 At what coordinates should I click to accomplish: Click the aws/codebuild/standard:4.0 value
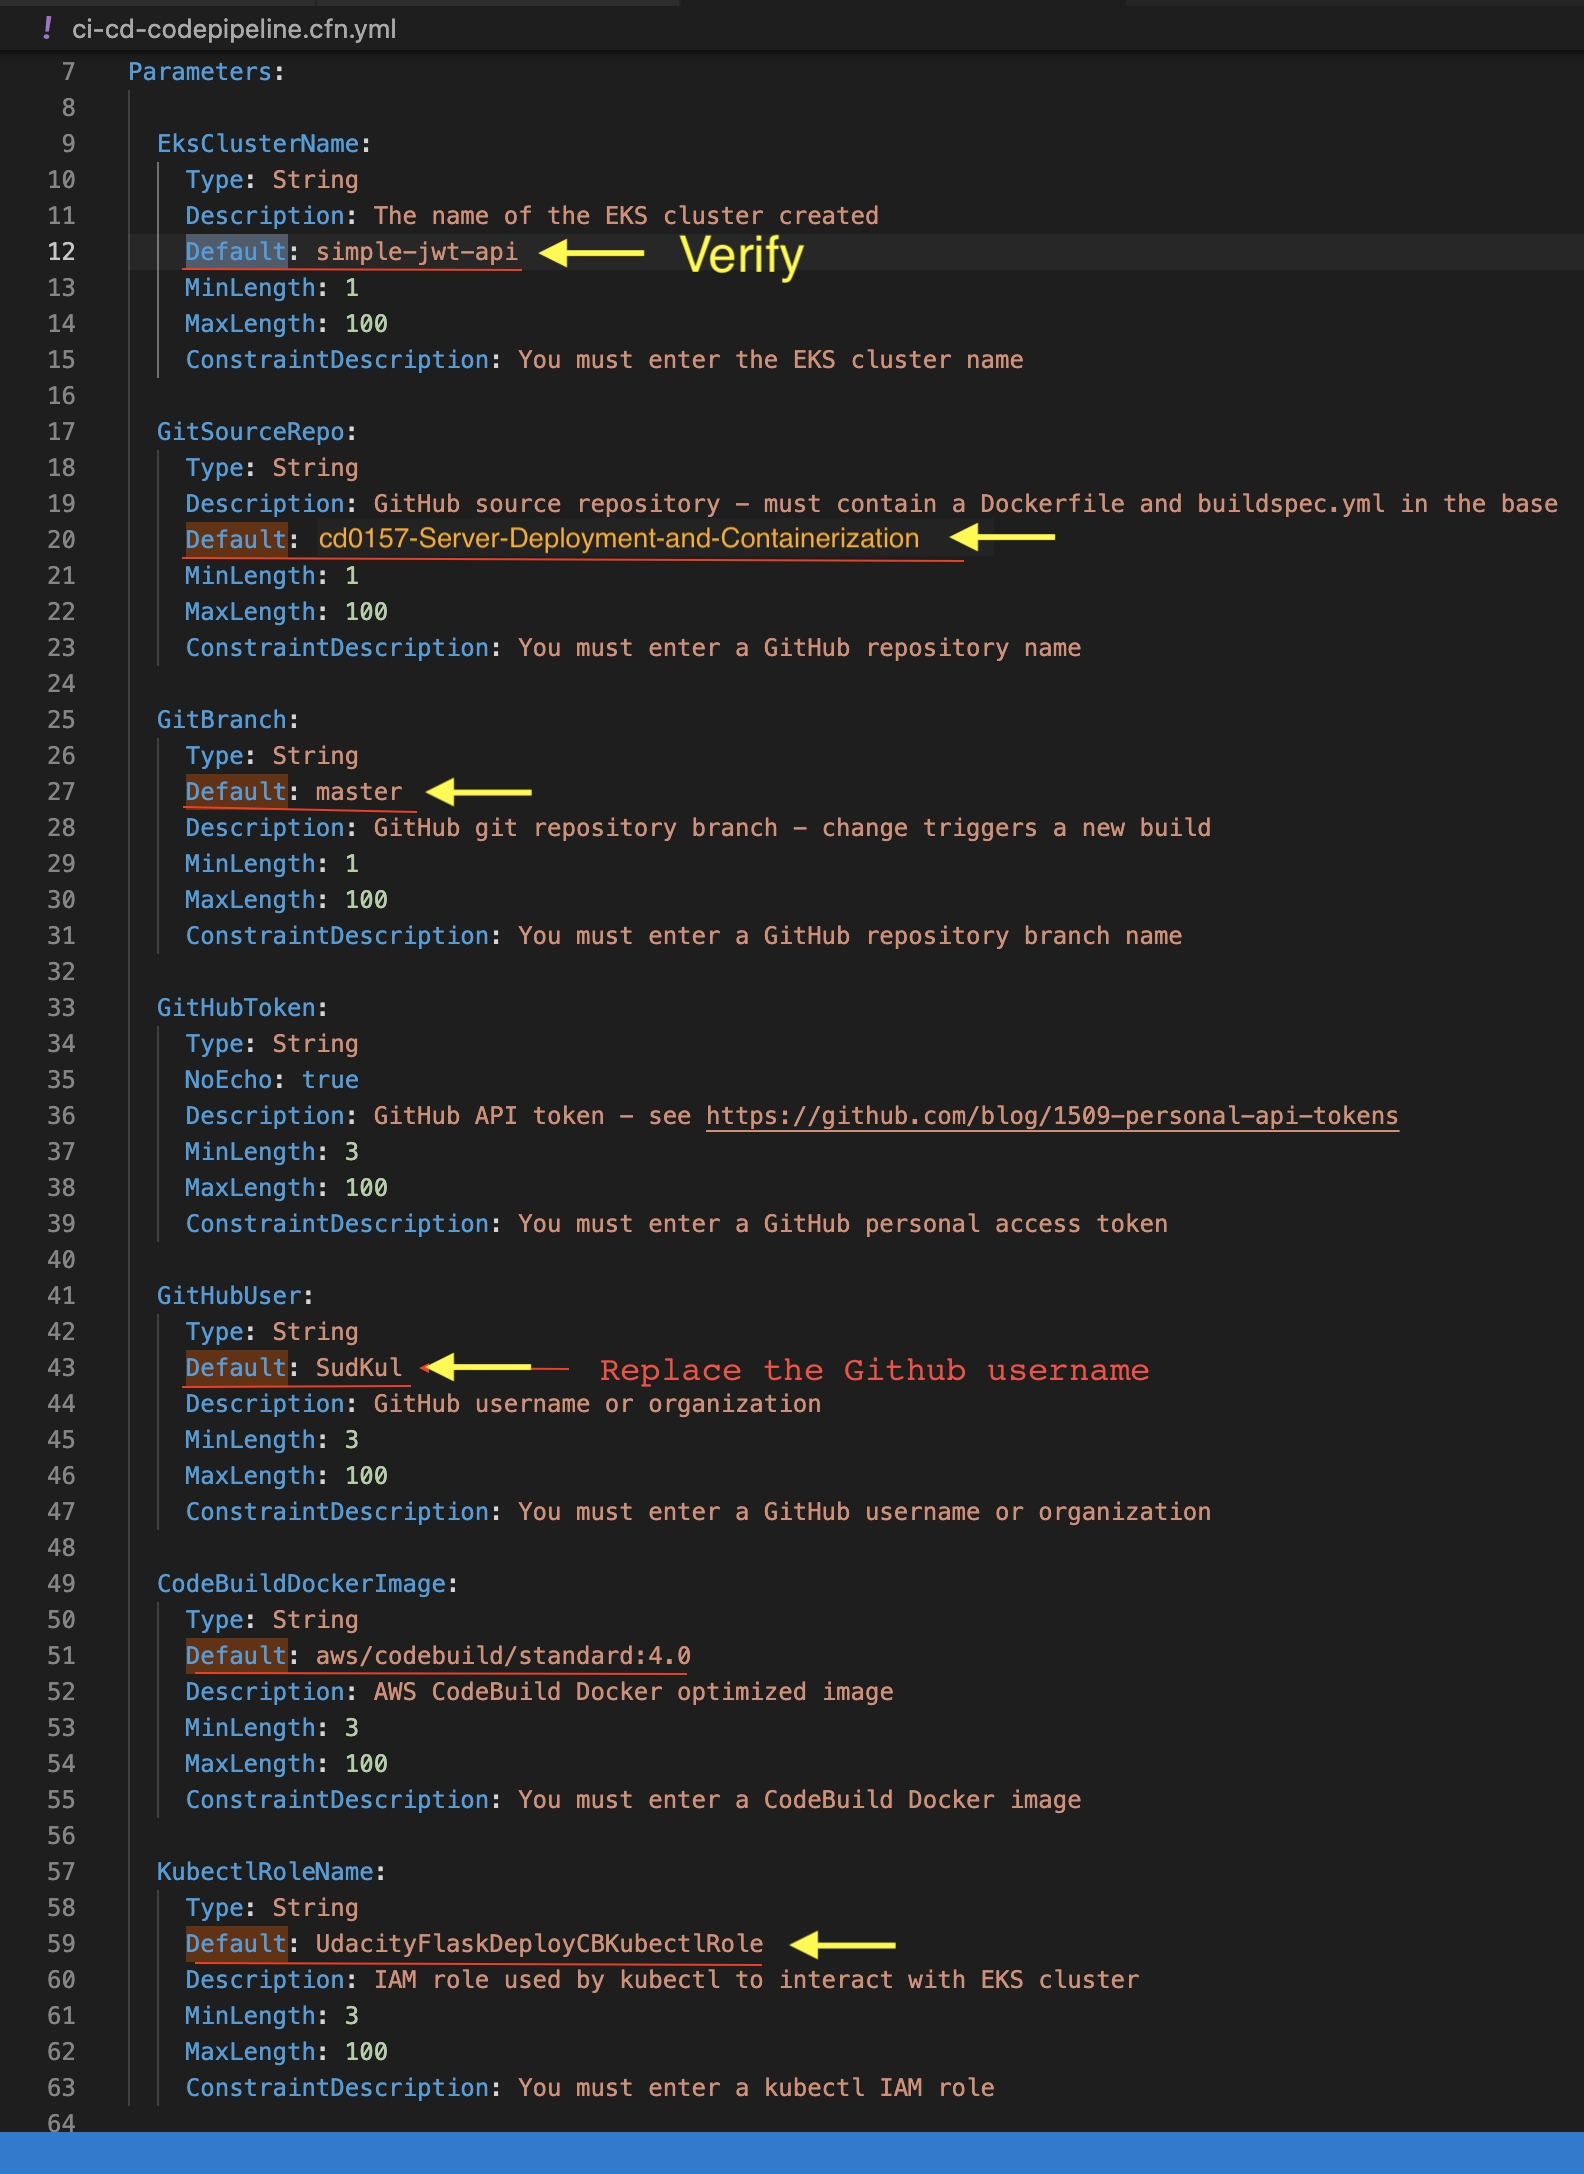click(503, 1656)
